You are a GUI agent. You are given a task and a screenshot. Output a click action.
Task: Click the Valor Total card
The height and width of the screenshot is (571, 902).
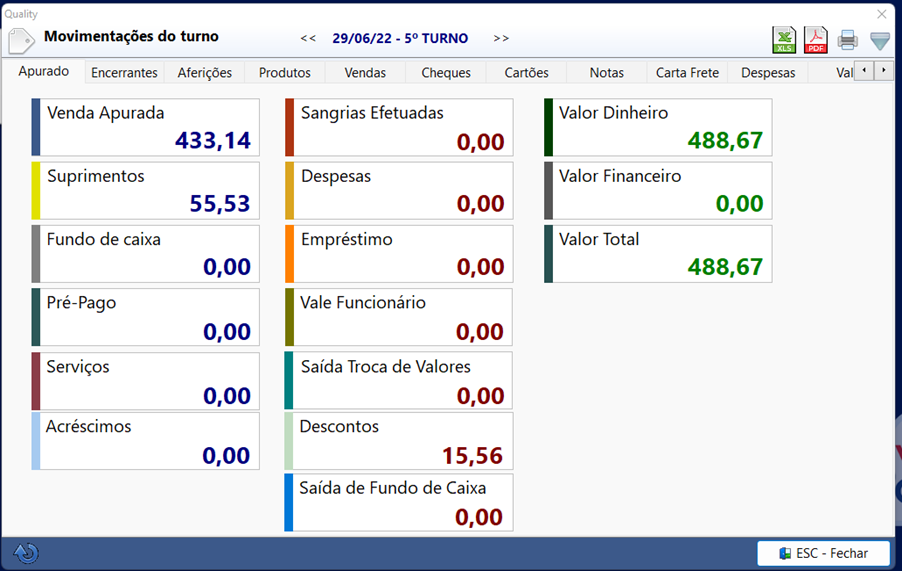tap(658, 254)
